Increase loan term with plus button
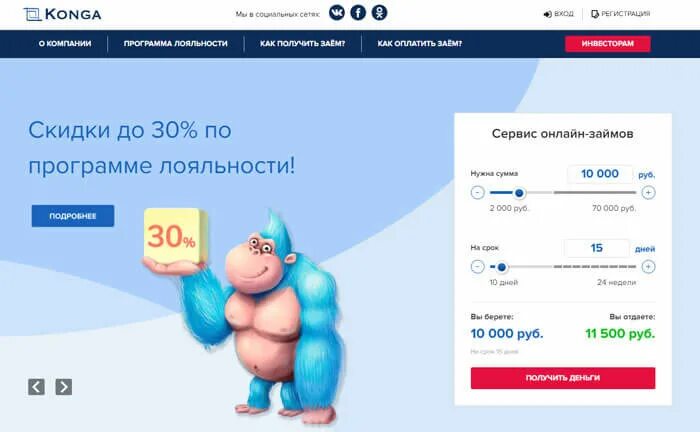 point(648,267)
